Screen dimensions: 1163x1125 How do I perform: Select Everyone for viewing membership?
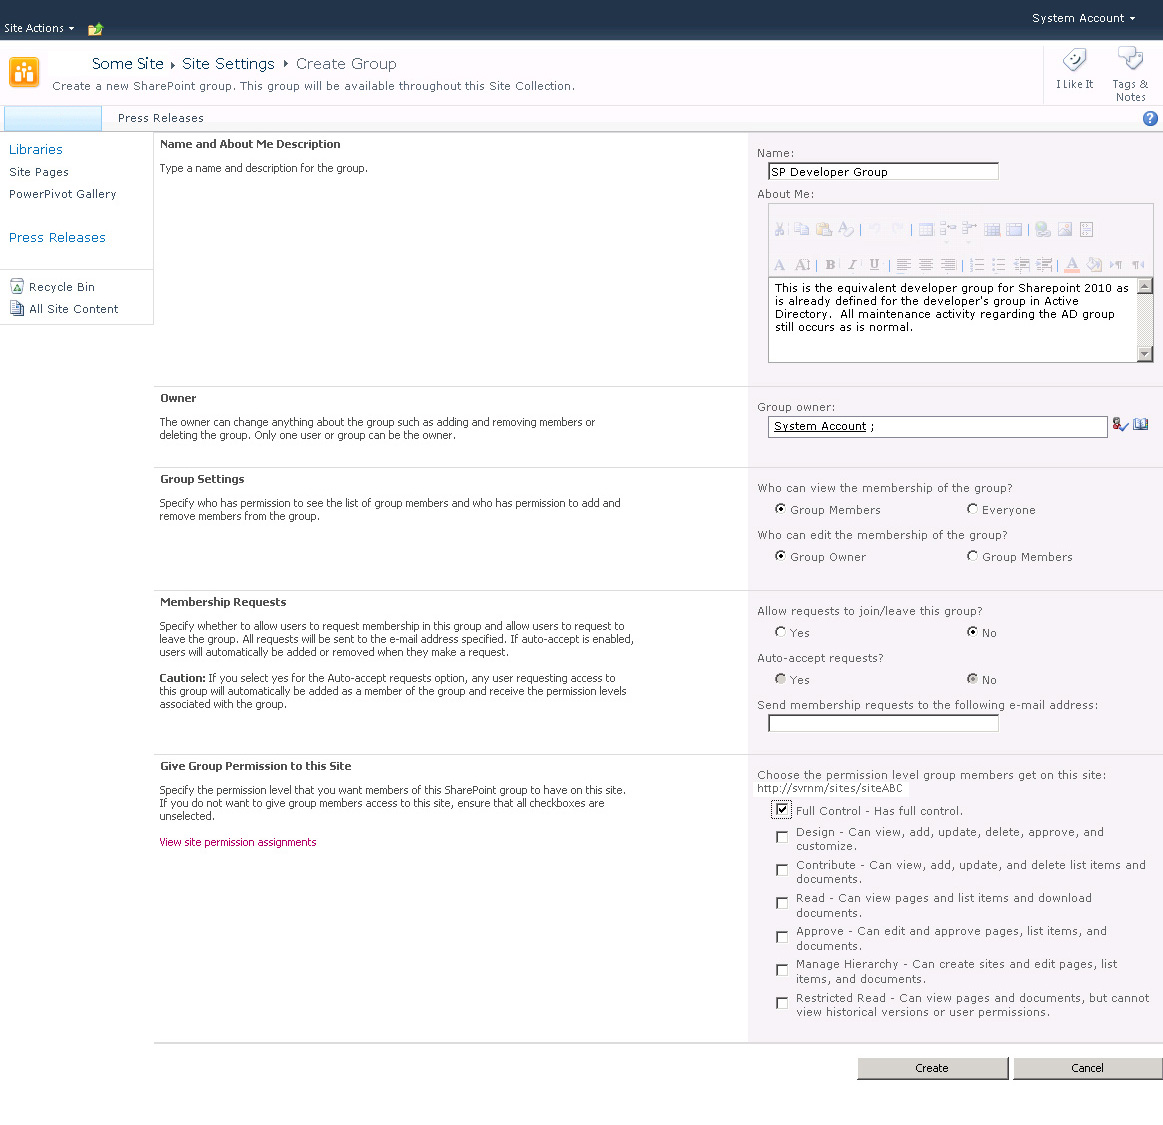(972, 509)
